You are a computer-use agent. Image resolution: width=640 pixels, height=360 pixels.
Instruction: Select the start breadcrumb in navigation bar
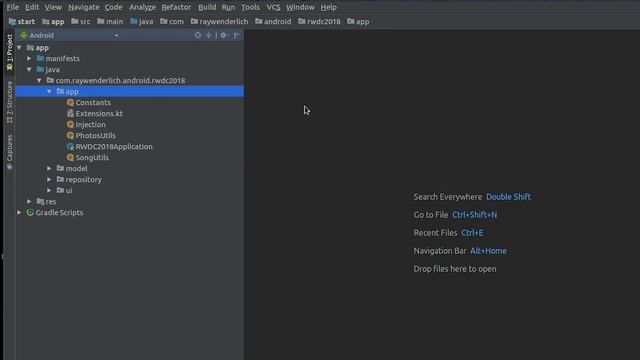(22, 22)
